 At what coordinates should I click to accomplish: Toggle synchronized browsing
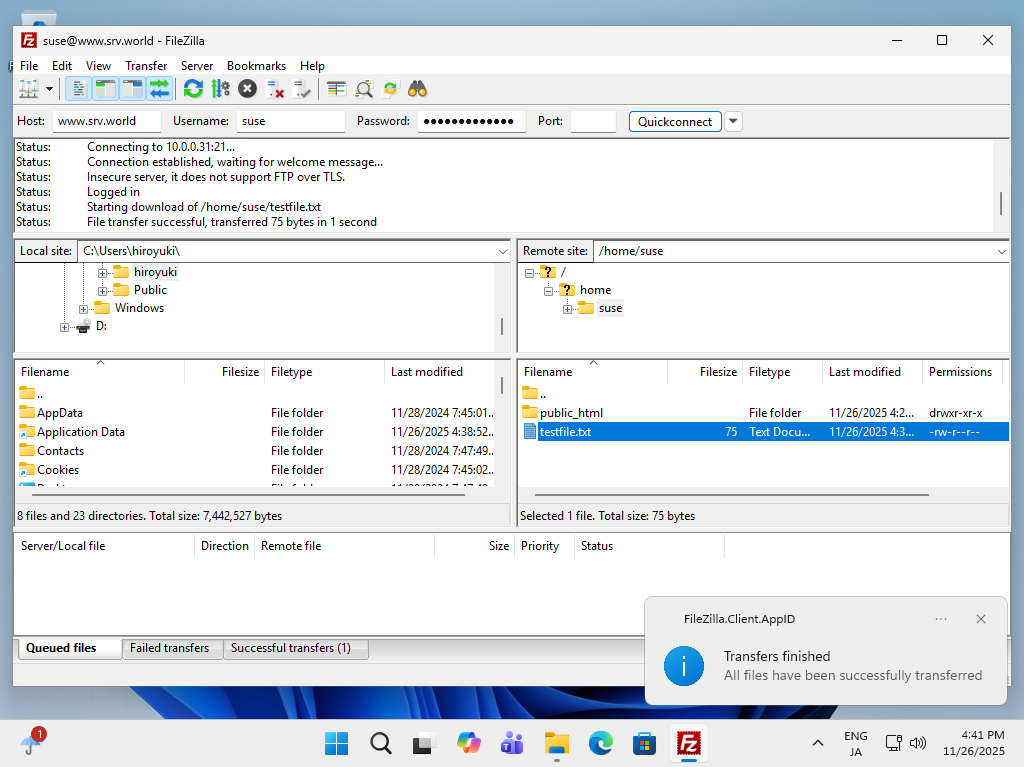pyautogui.click(x=390, y=89)
